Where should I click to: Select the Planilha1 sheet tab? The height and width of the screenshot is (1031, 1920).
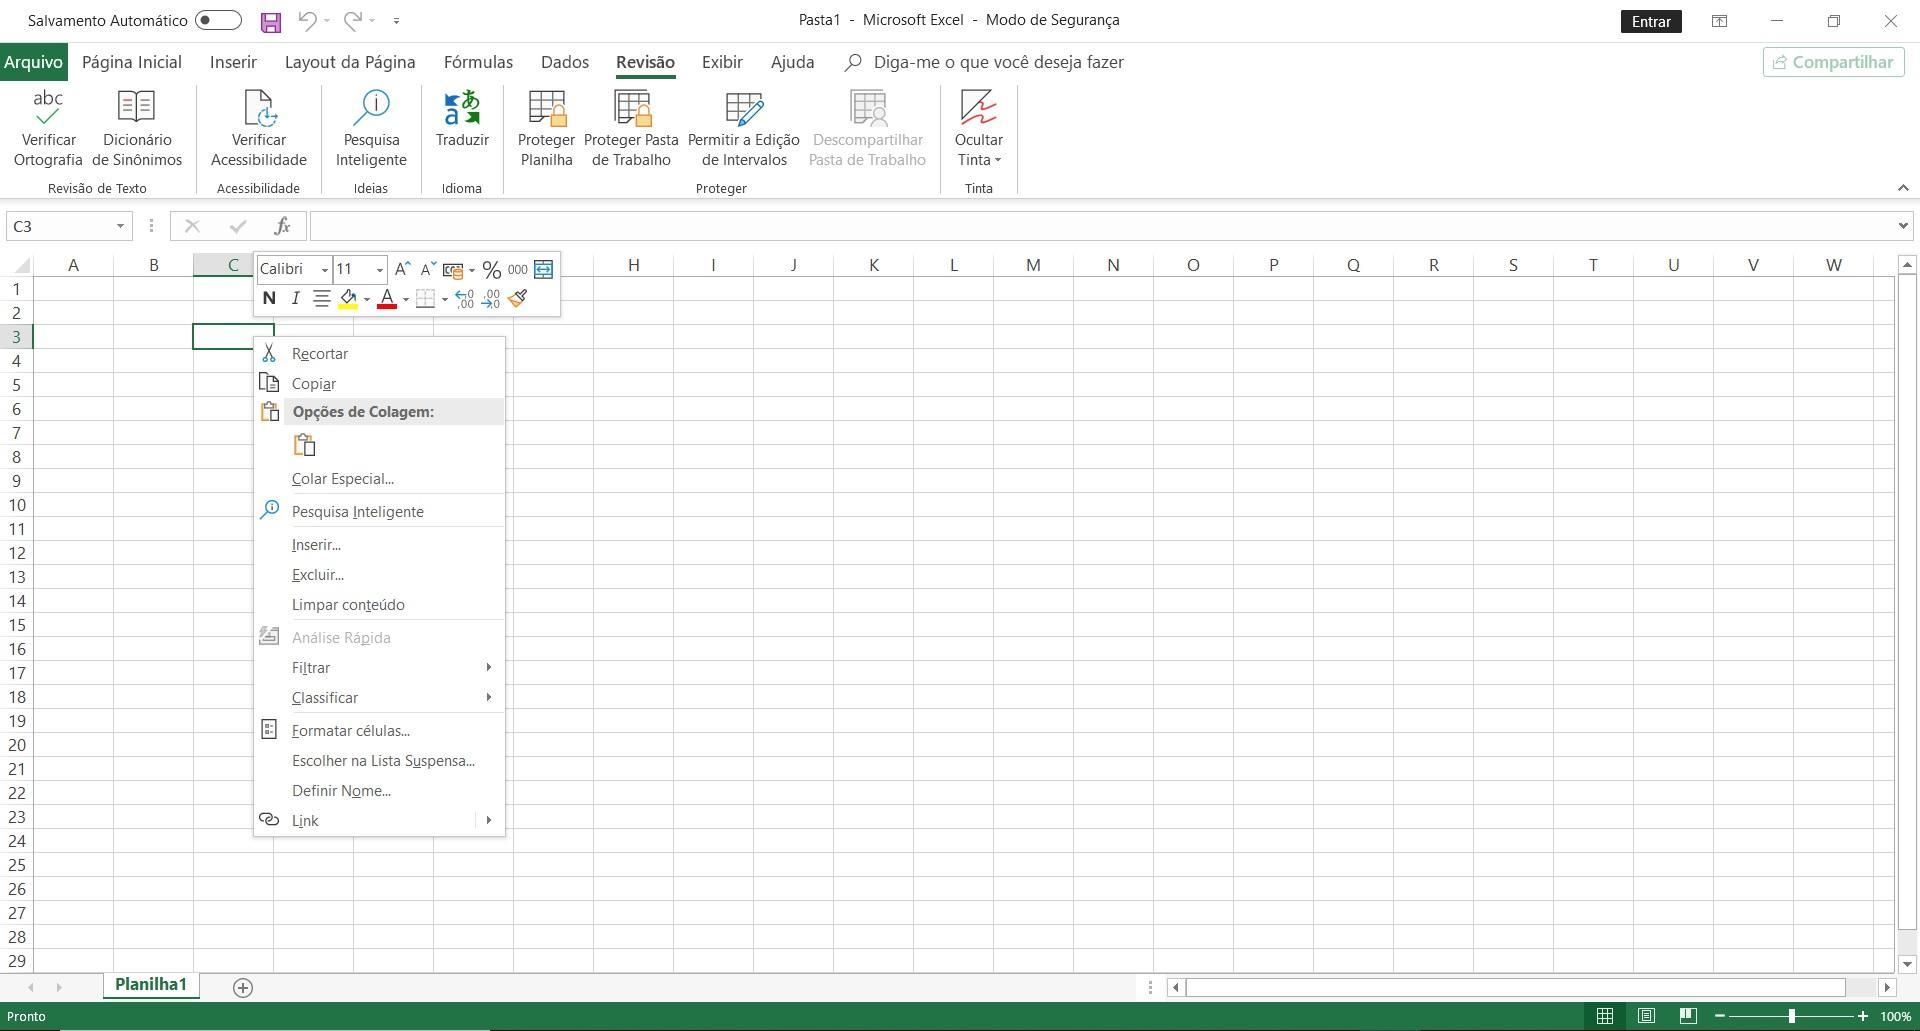[x=151, y=985]
